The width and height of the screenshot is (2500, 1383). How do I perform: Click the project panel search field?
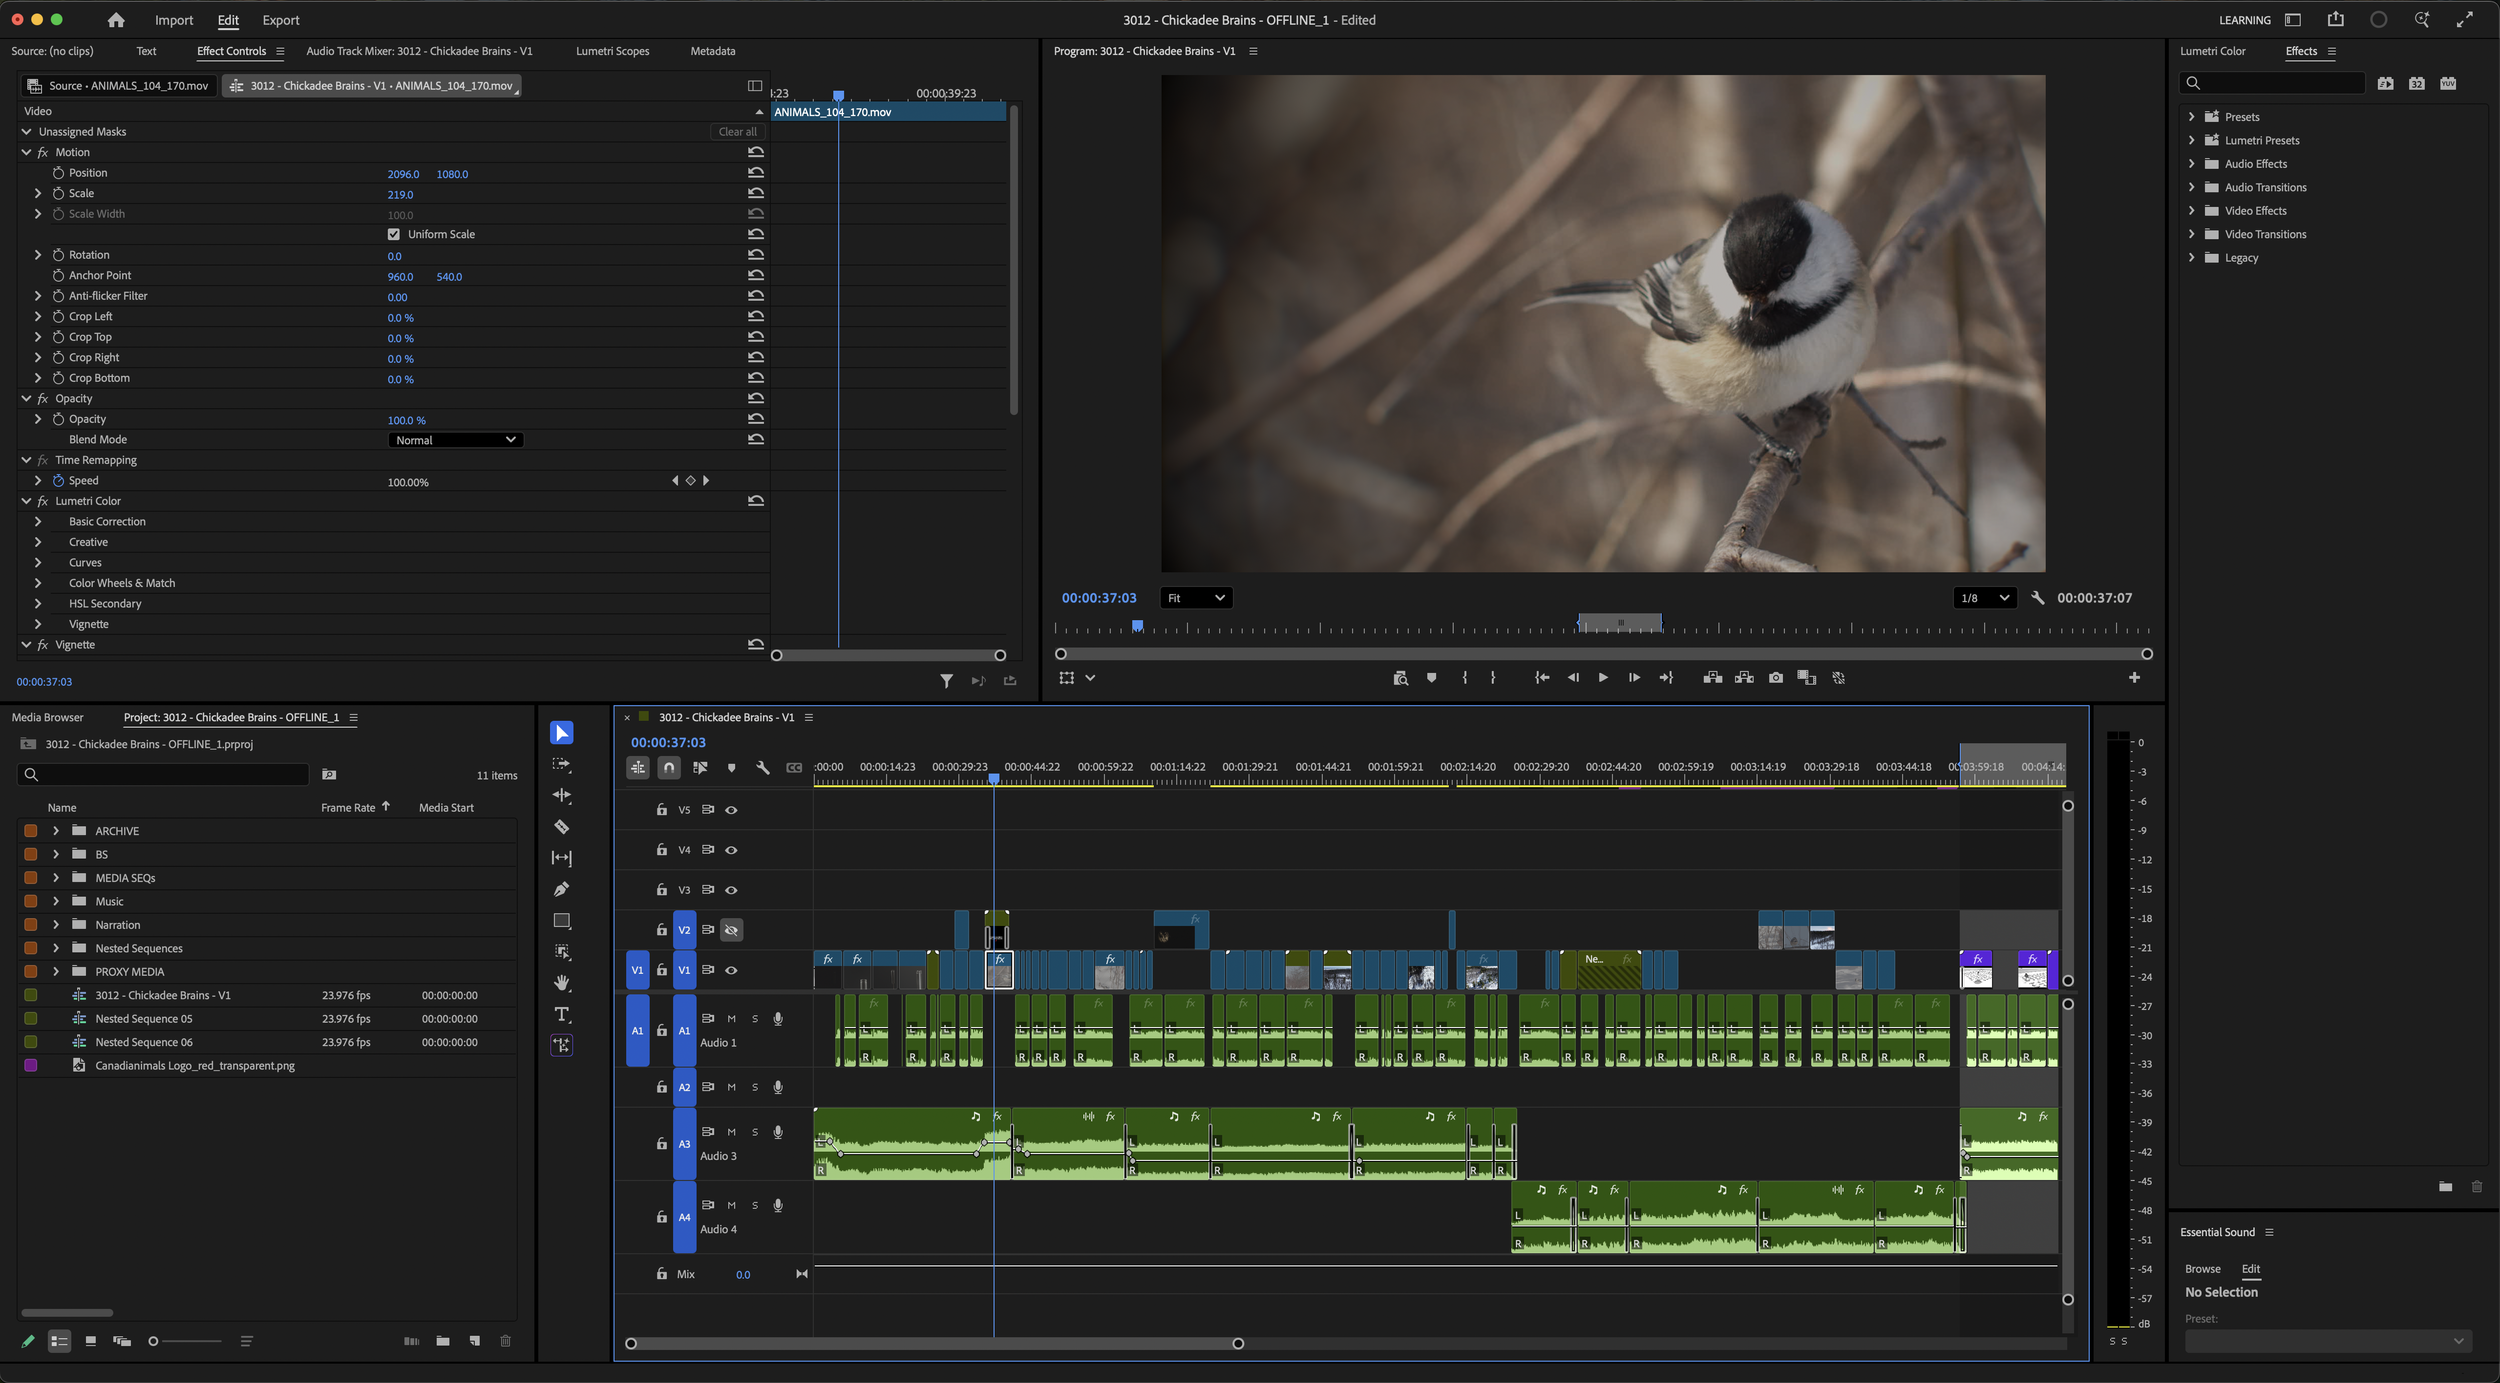(x=165, y=774)
